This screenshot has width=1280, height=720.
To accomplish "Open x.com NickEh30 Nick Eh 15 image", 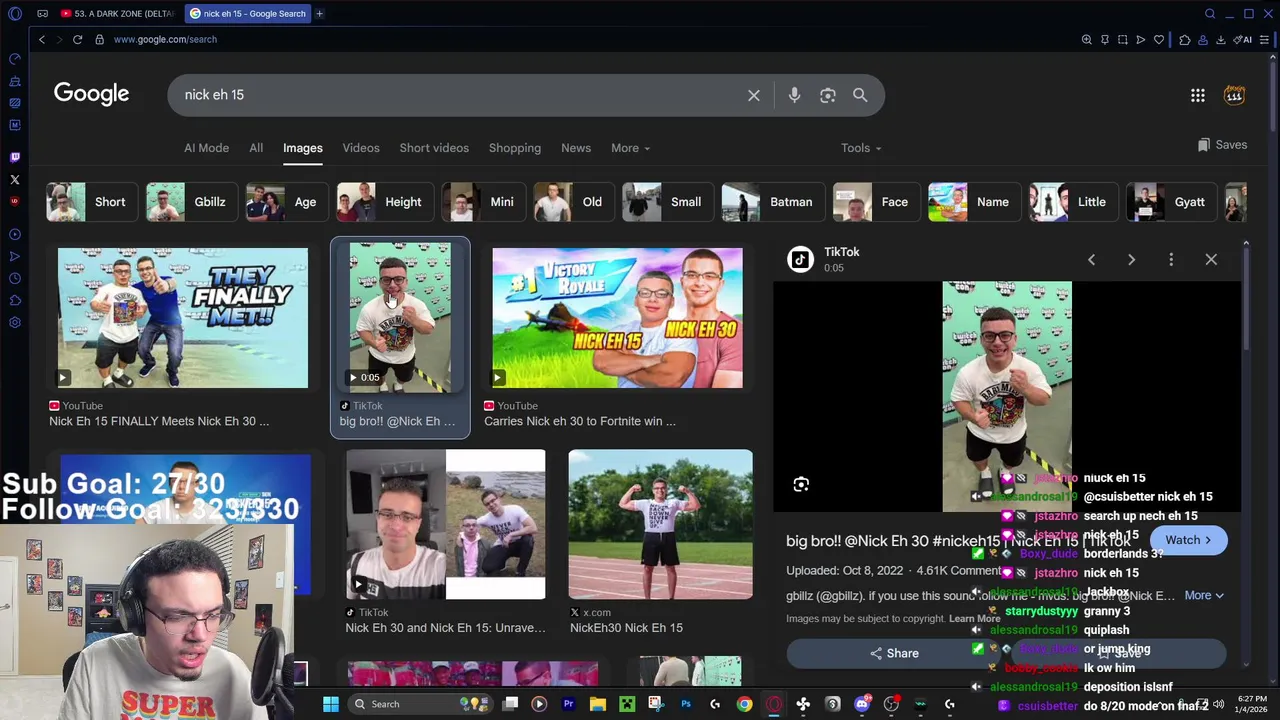I will point(660,524).
